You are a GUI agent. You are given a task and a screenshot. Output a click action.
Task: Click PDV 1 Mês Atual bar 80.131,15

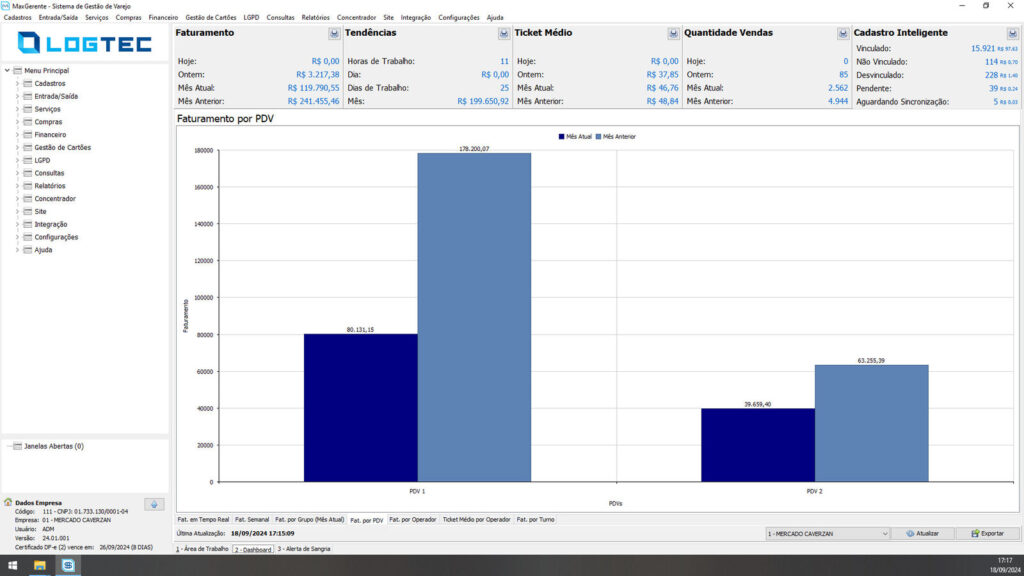pyautogui.click(x=360, y=408)
